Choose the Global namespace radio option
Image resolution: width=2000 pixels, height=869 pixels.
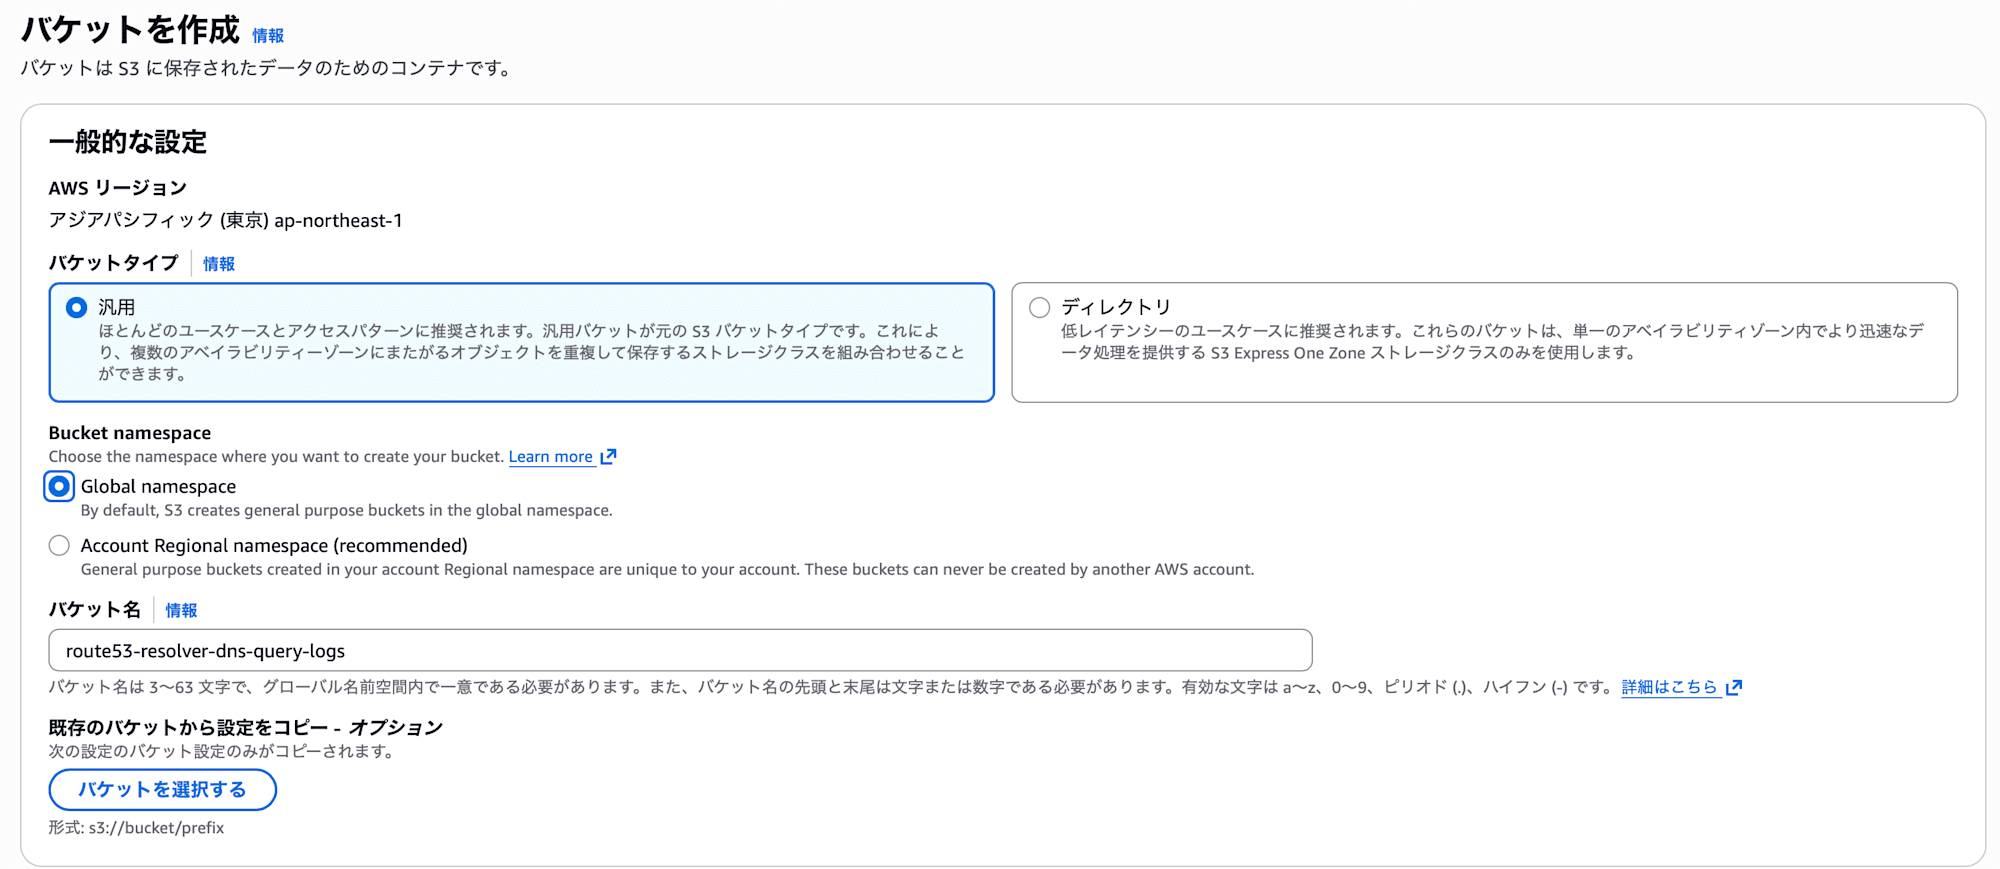click(59, 486)
